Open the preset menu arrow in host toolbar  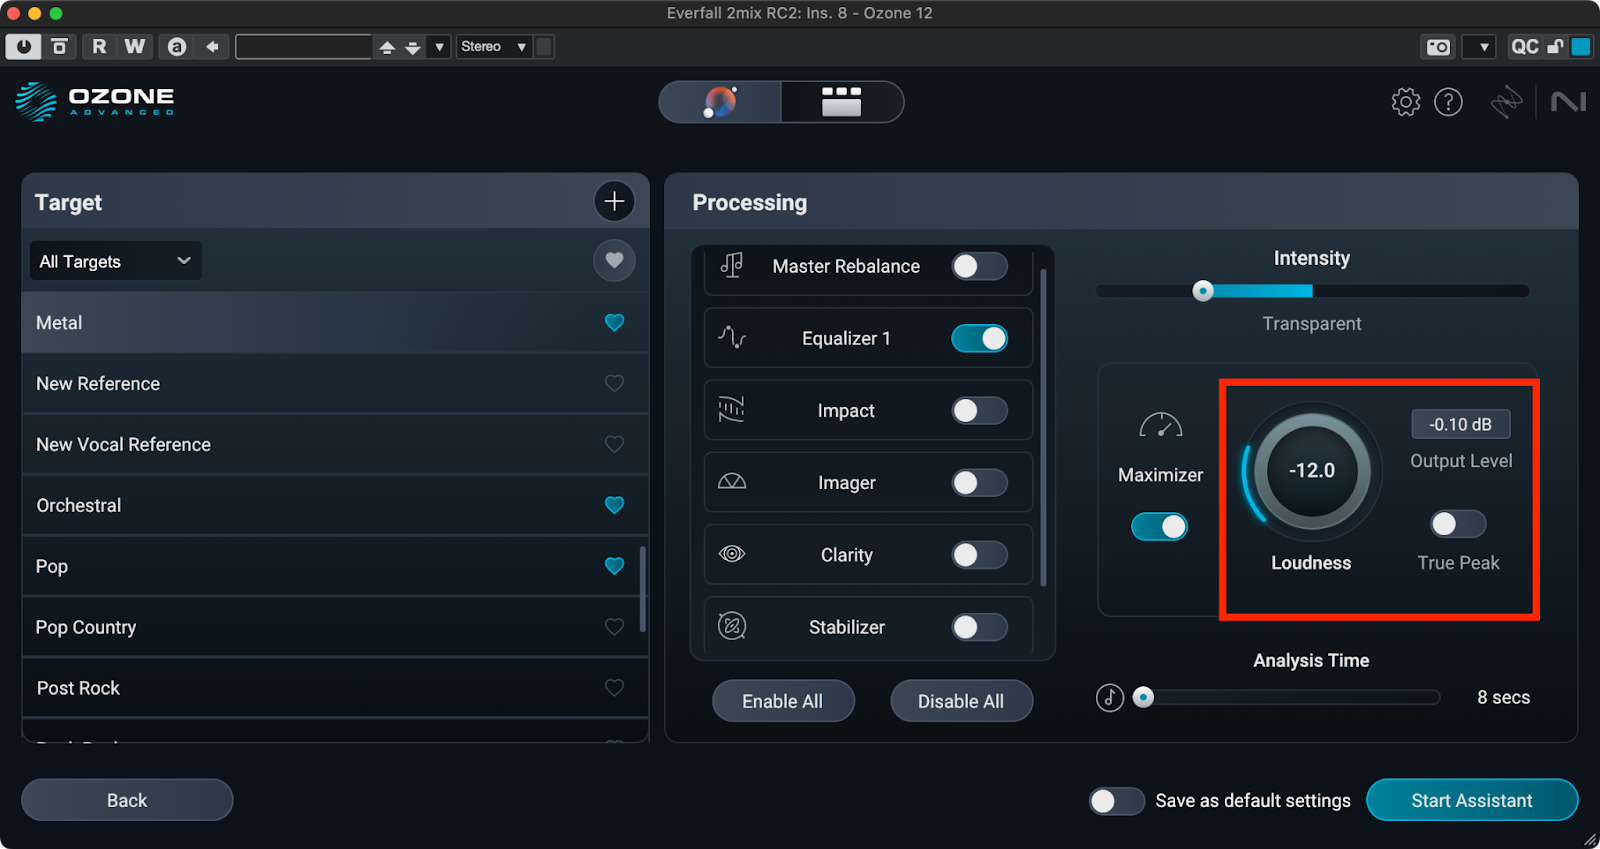click(439, 47)
